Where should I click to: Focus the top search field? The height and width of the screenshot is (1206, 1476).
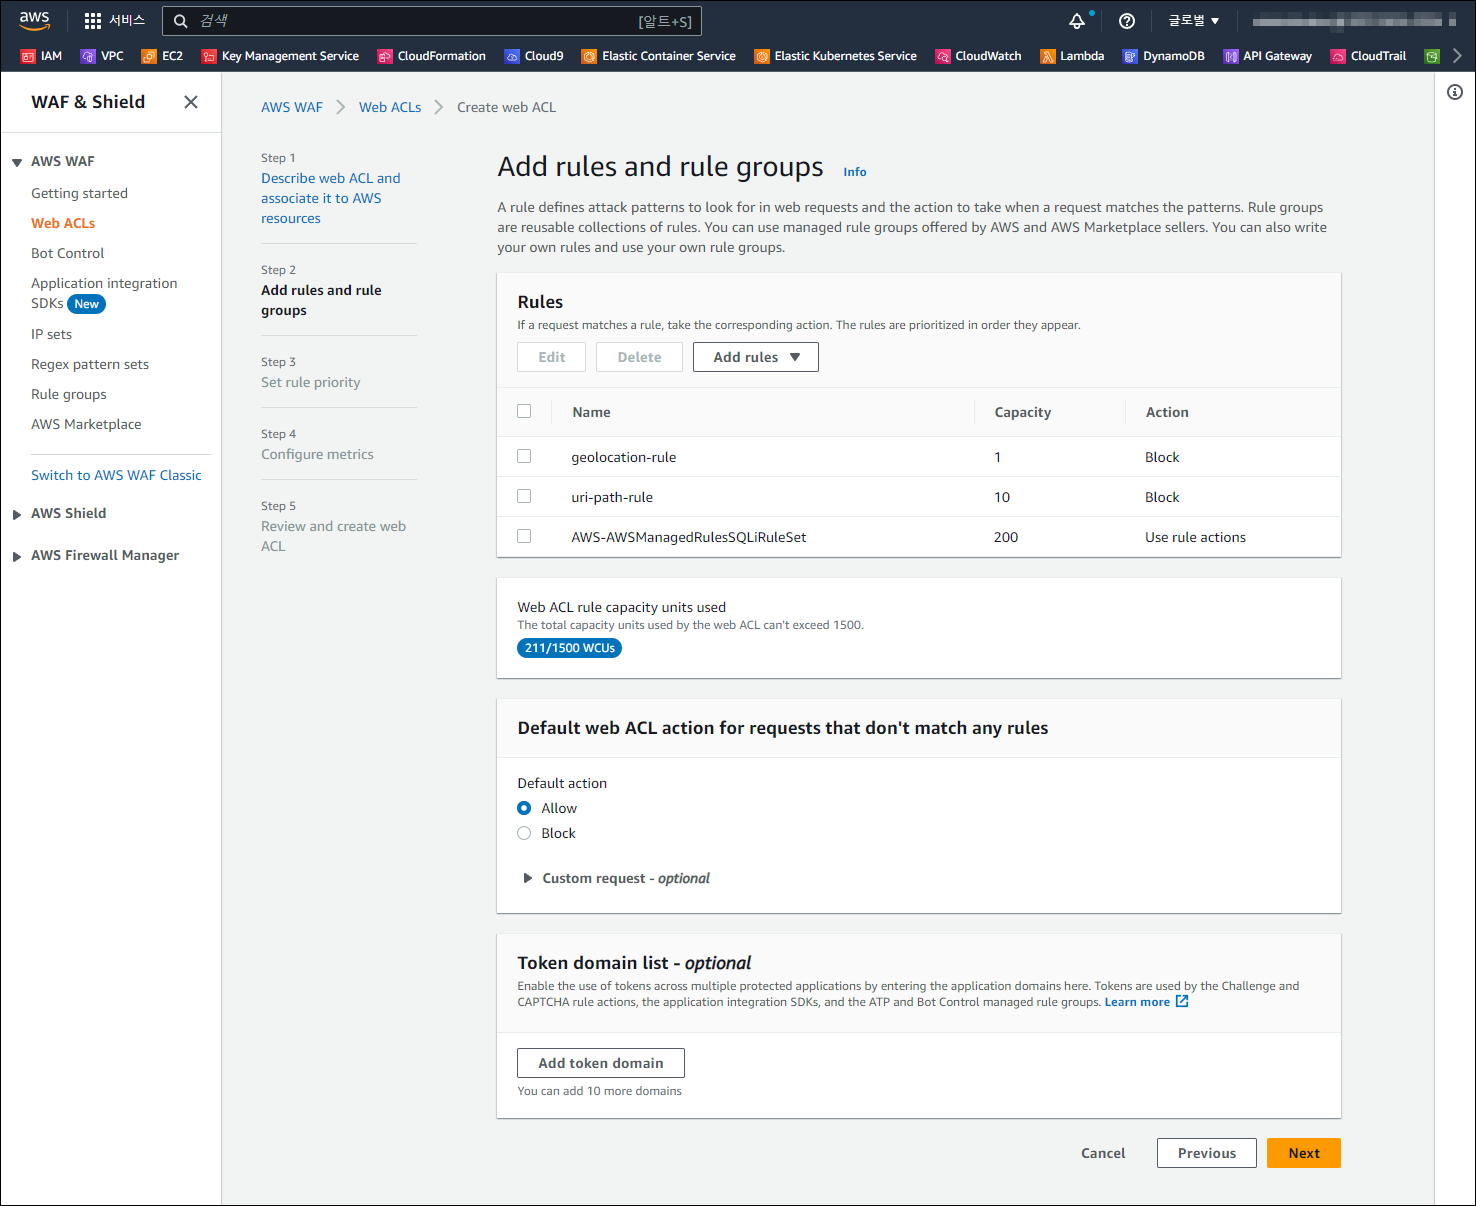click(432, 21)
